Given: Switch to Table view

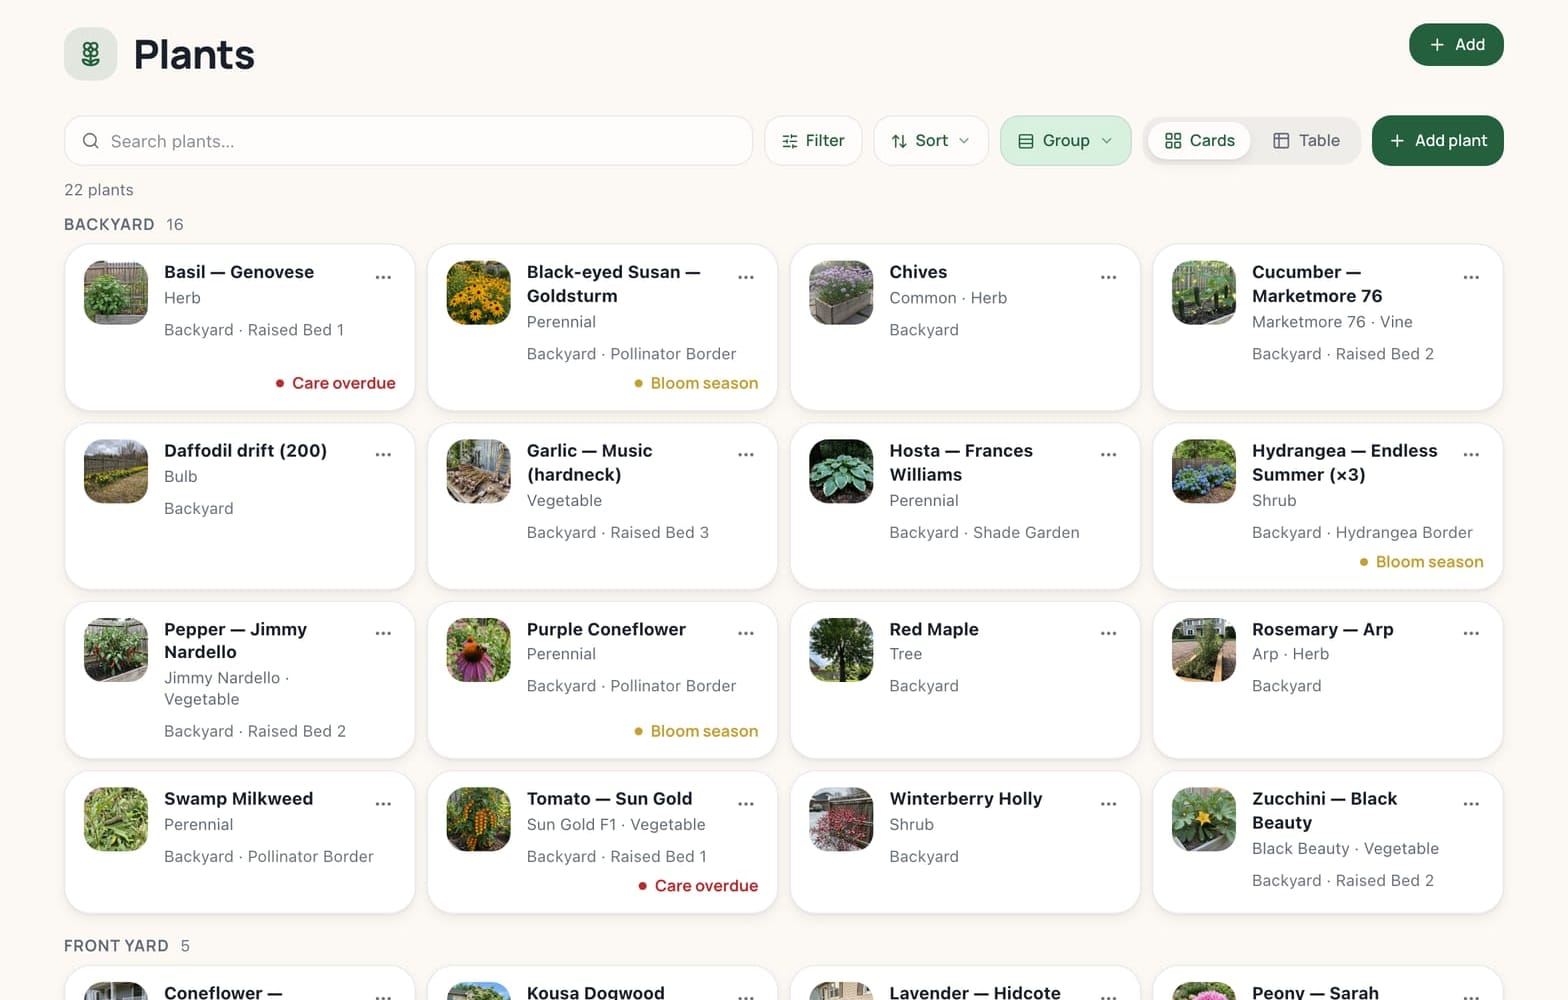Looking at the screenshot, I should (1306, 141).
